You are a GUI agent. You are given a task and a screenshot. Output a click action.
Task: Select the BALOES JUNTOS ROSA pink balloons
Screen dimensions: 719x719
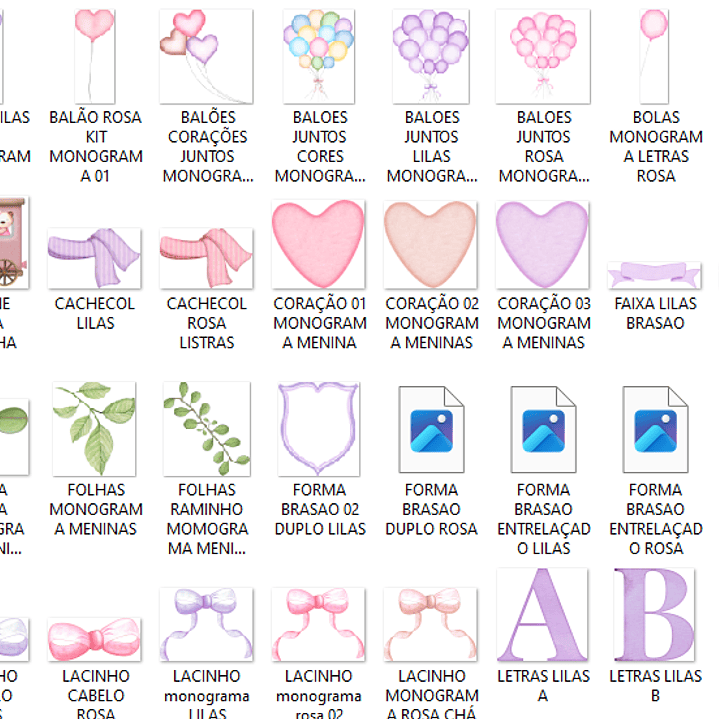pyautogui.click(x=543, y=56)
